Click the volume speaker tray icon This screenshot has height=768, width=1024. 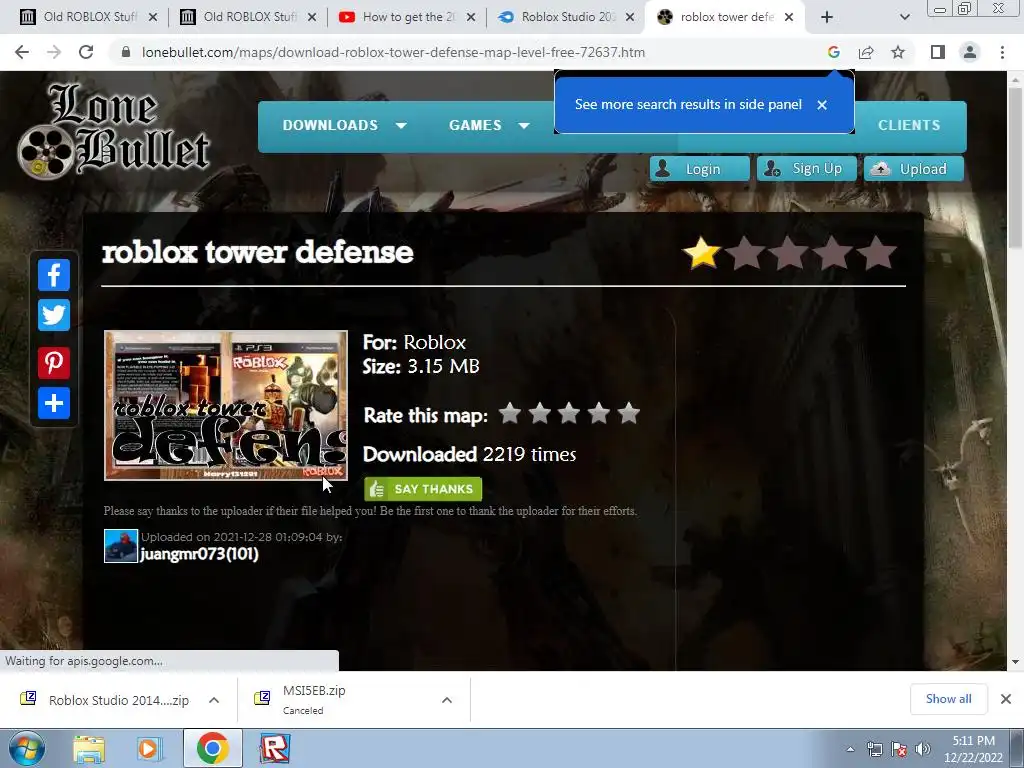tap(923, 750)
